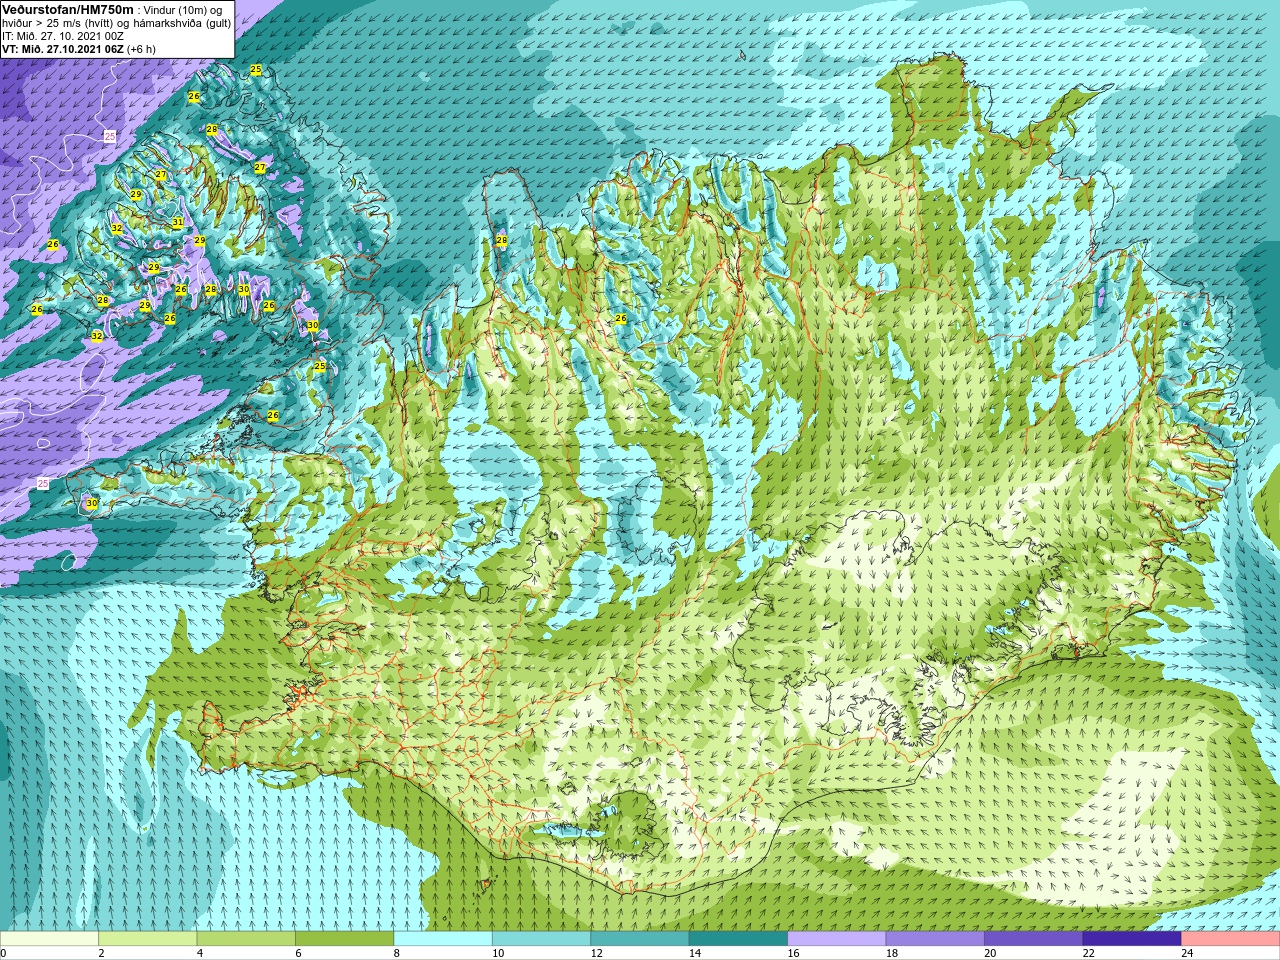The height and width of the screenshot is (960, 1280).
Task: Click the 14–16 m/s dark teal legend swatch
Action: (738, 939)
